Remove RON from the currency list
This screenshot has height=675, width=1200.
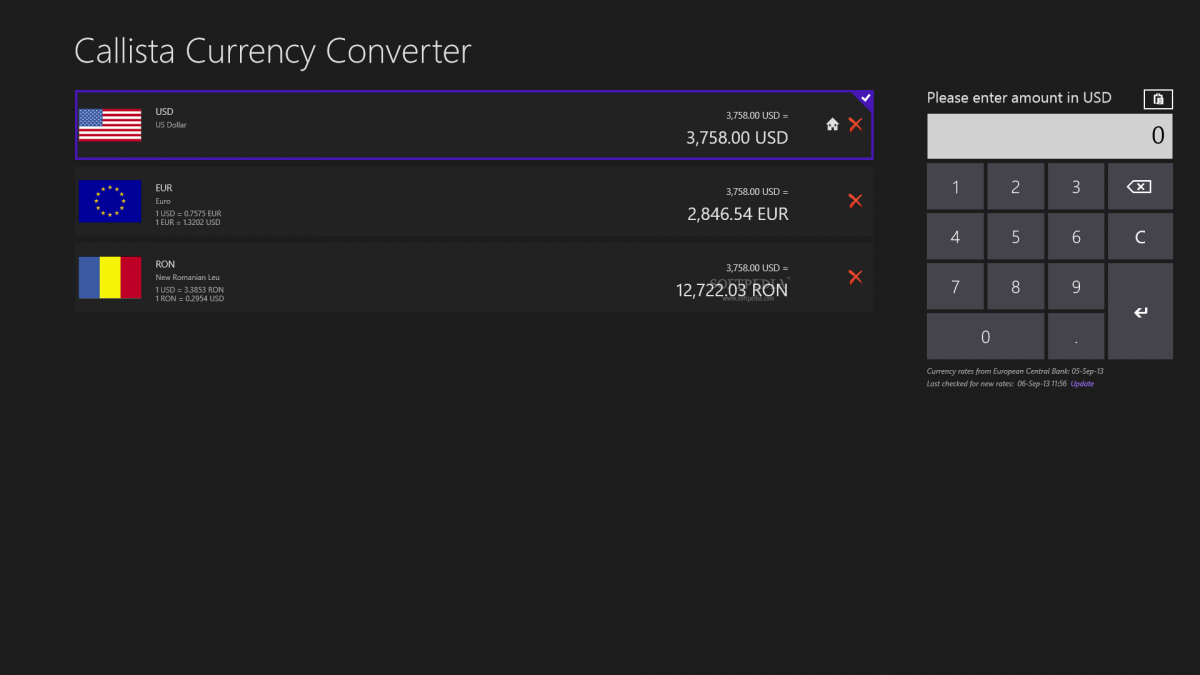pyautogui.click(x=856, y=277)
